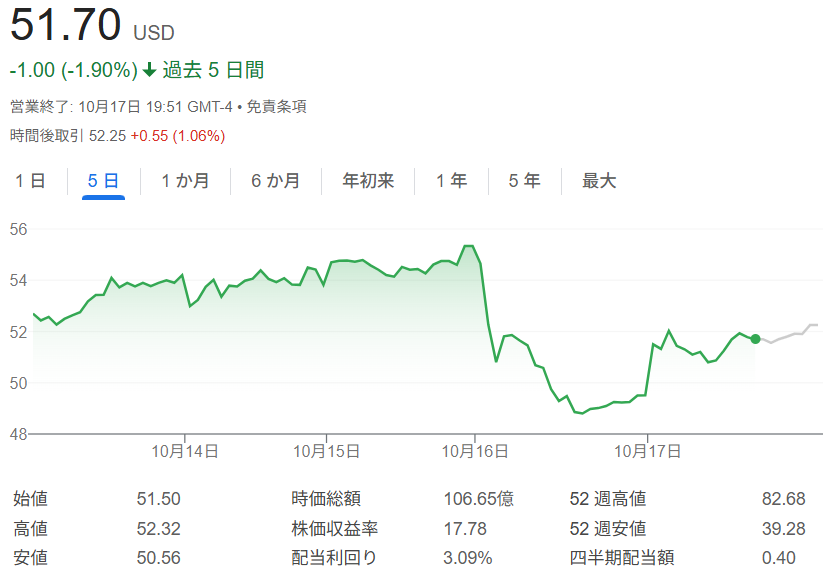Click the 51.70 USD main price
823x577 pixels.
pos(66,25)
